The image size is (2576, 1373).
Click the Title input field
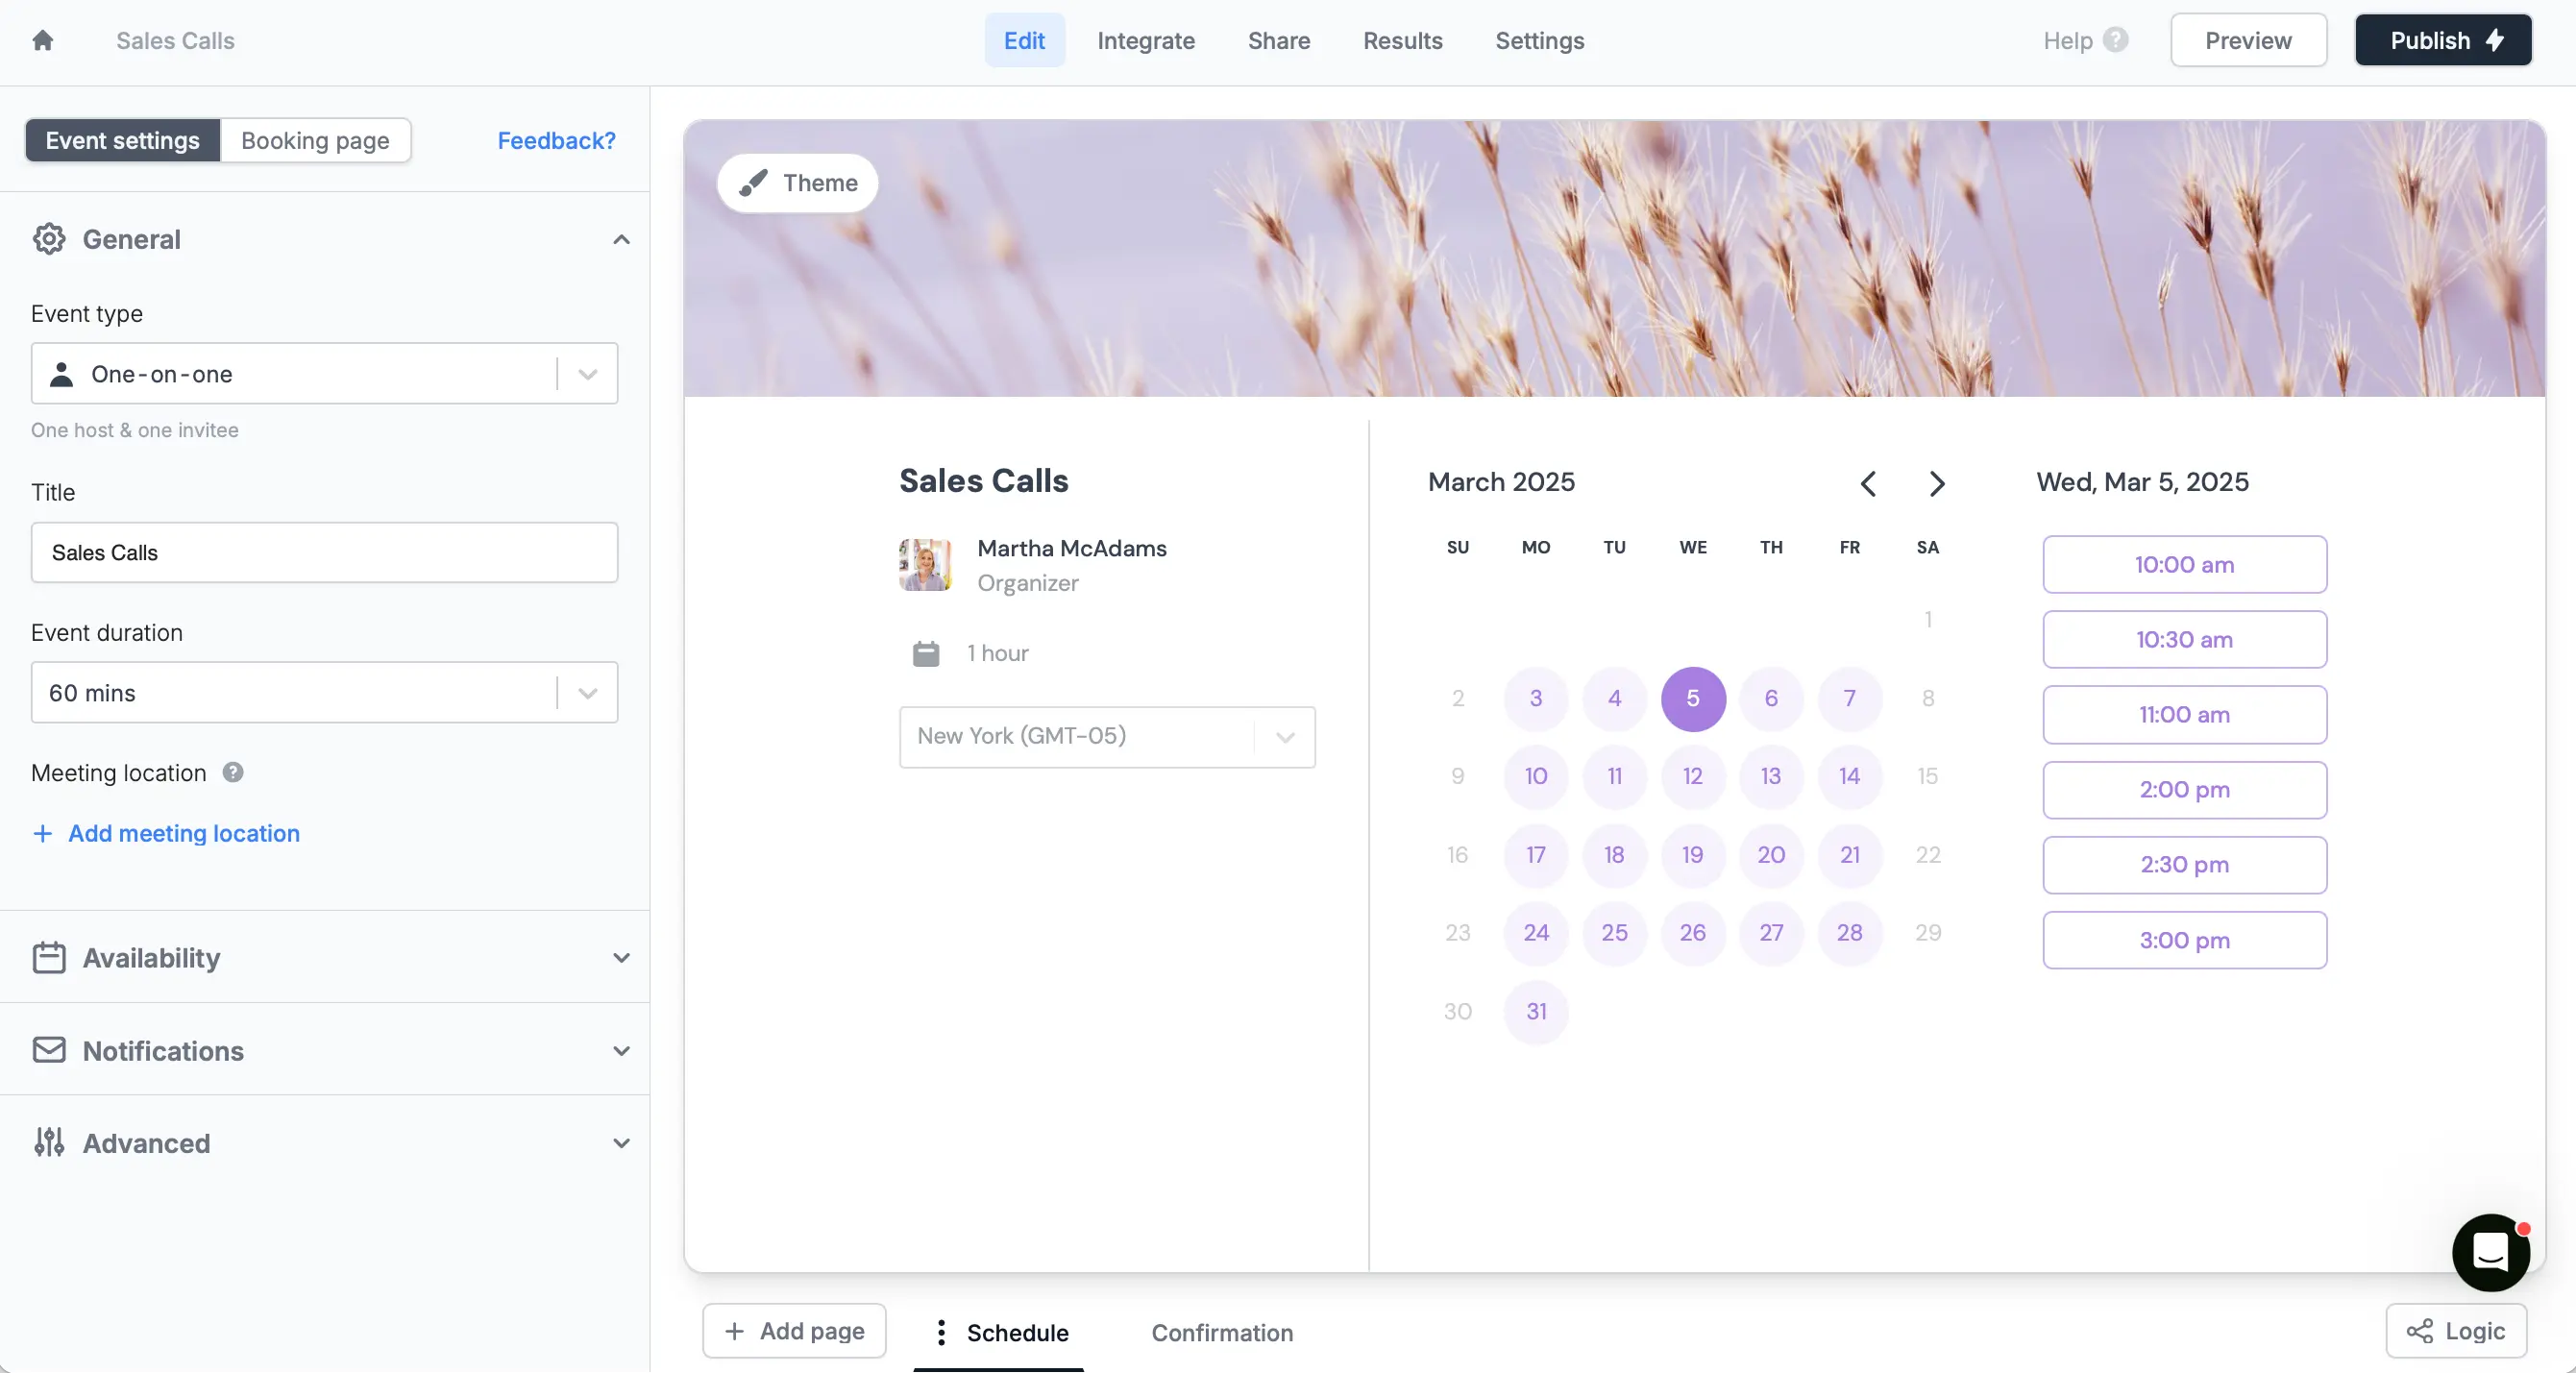[324, 552]
